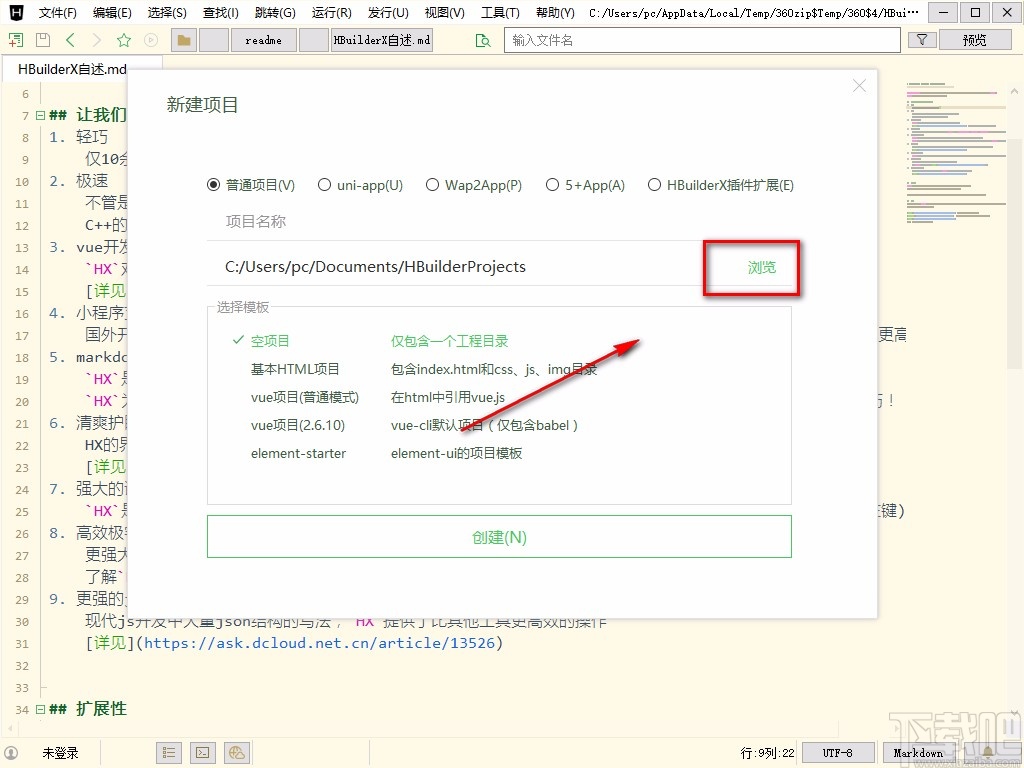The width and height of the screenshot is (1024, 768).
Task: Click the code minimap preview
Action: coord(956,153)
